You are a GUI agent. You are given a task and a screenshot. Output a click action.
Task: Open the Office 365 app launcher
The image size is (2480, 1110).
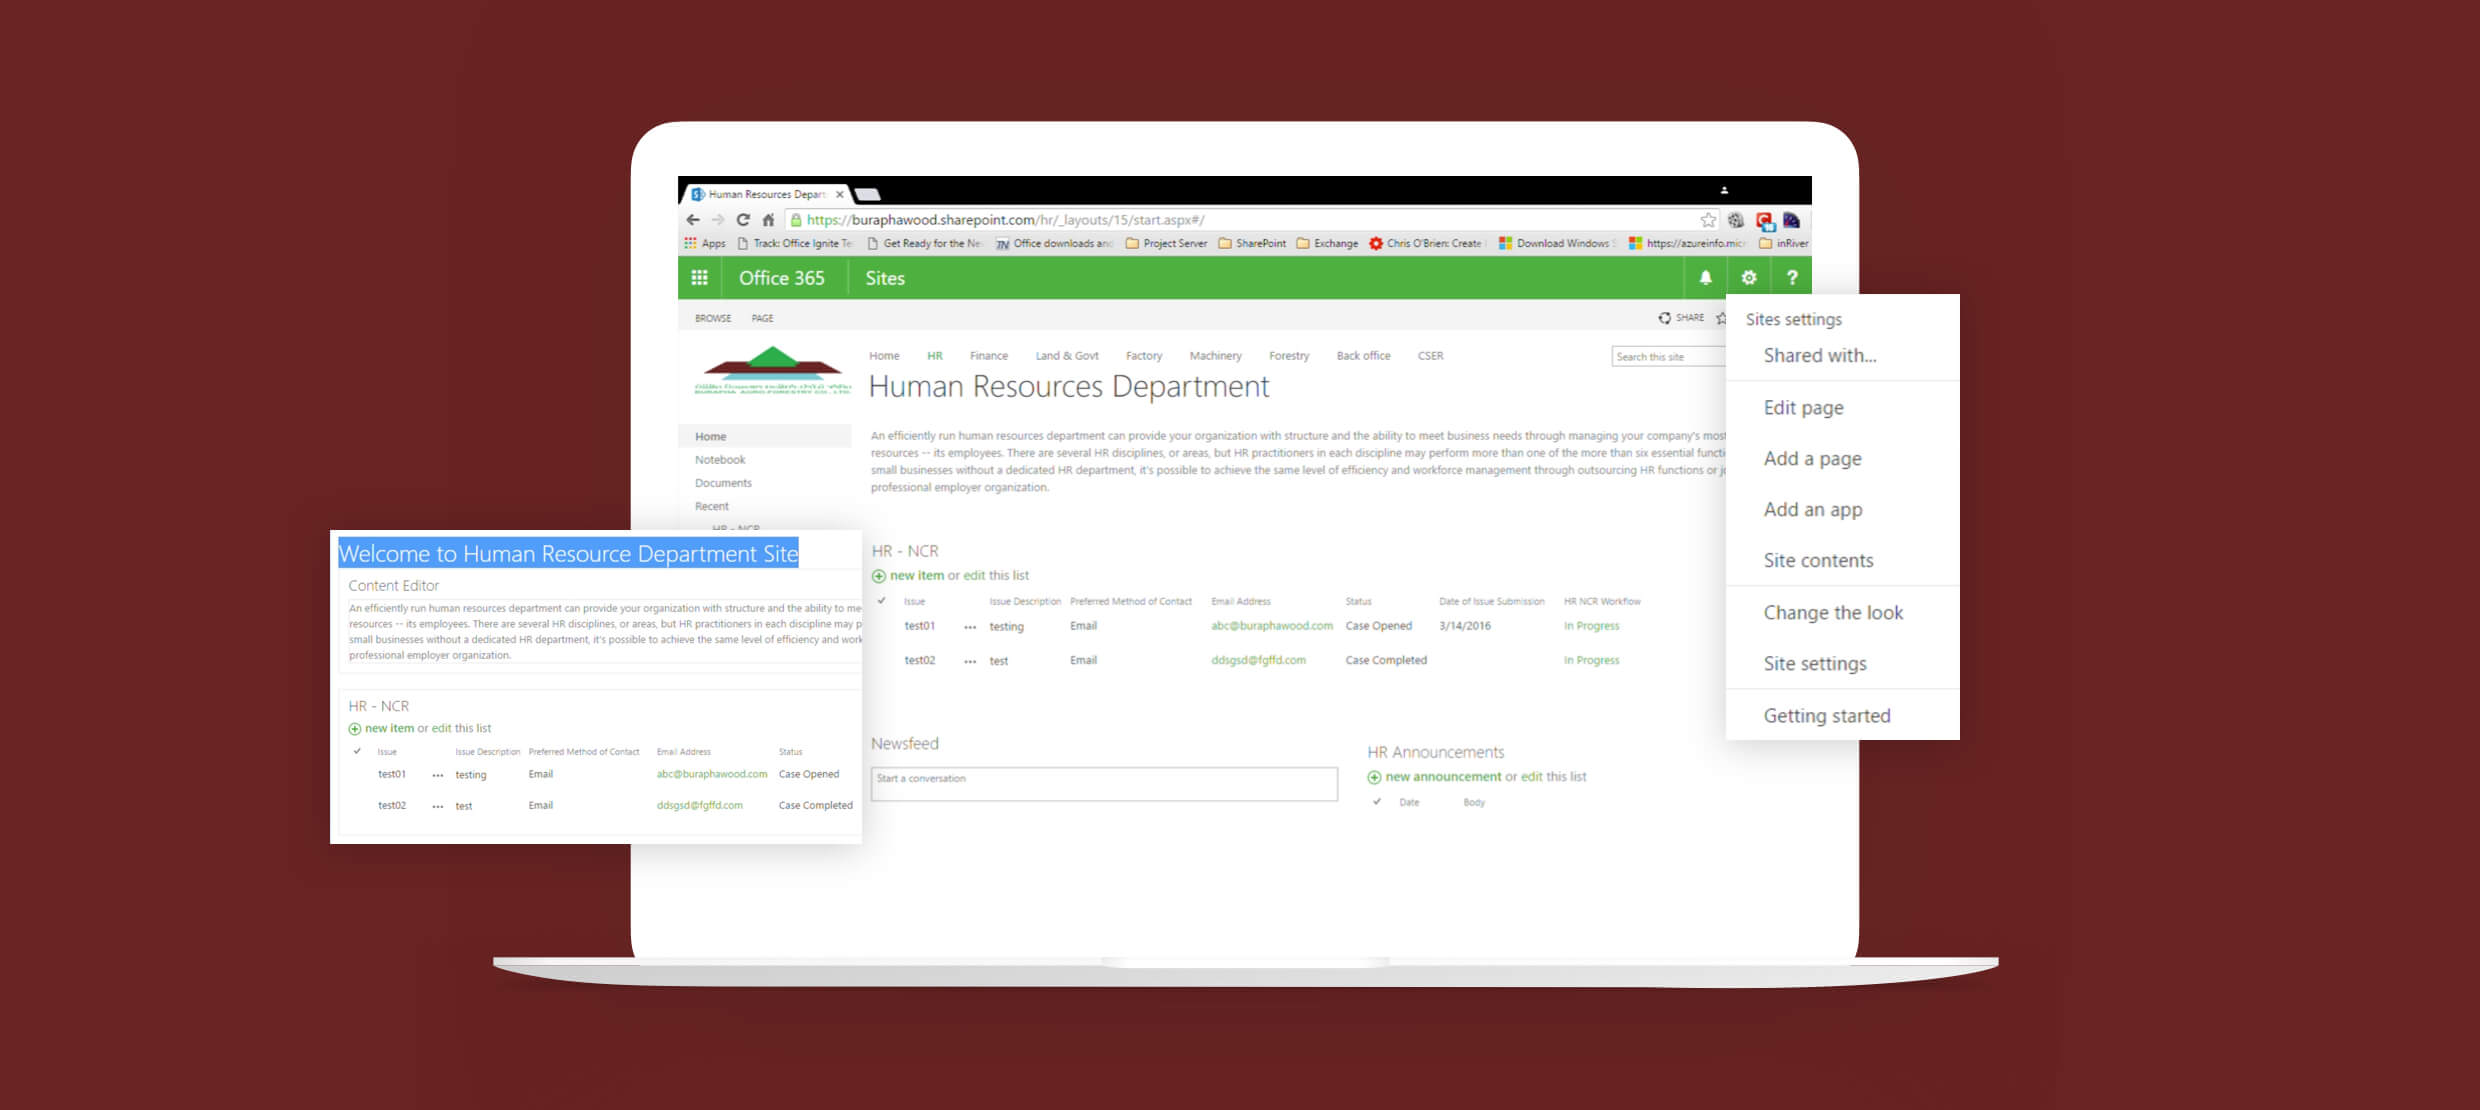pyautogui.click(x=699, y=277)
